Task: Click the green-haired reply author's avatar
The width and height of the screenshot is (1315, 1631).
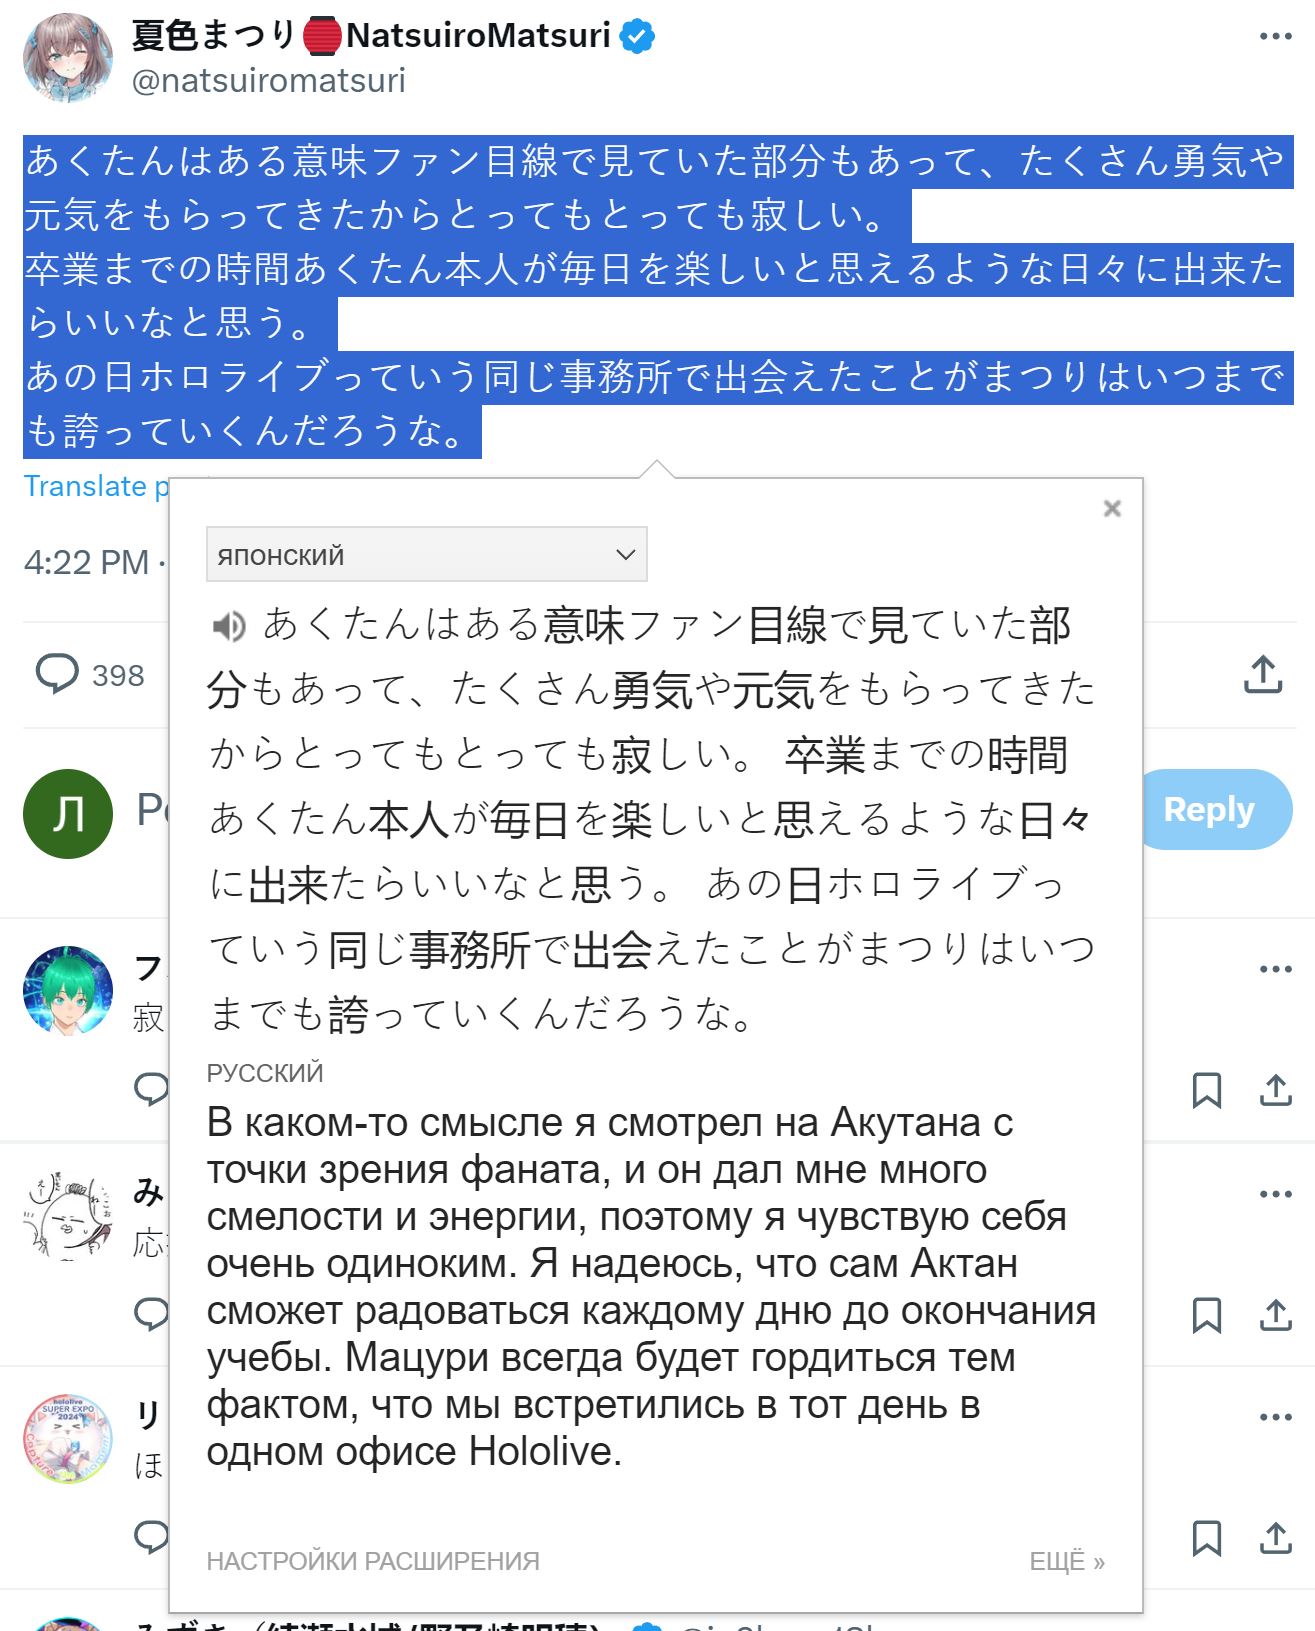Action: tap(68, 991)
